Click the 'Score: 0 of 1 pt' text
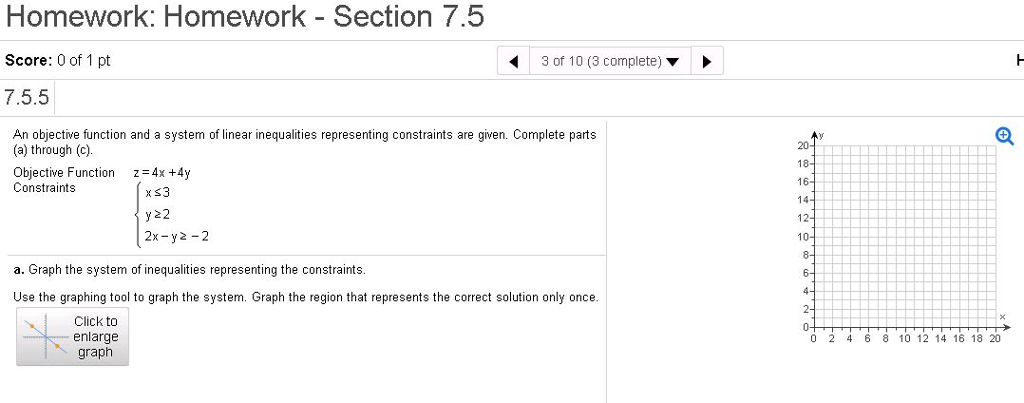Screen dimensions: 1024x403 [x=58, y=61]
